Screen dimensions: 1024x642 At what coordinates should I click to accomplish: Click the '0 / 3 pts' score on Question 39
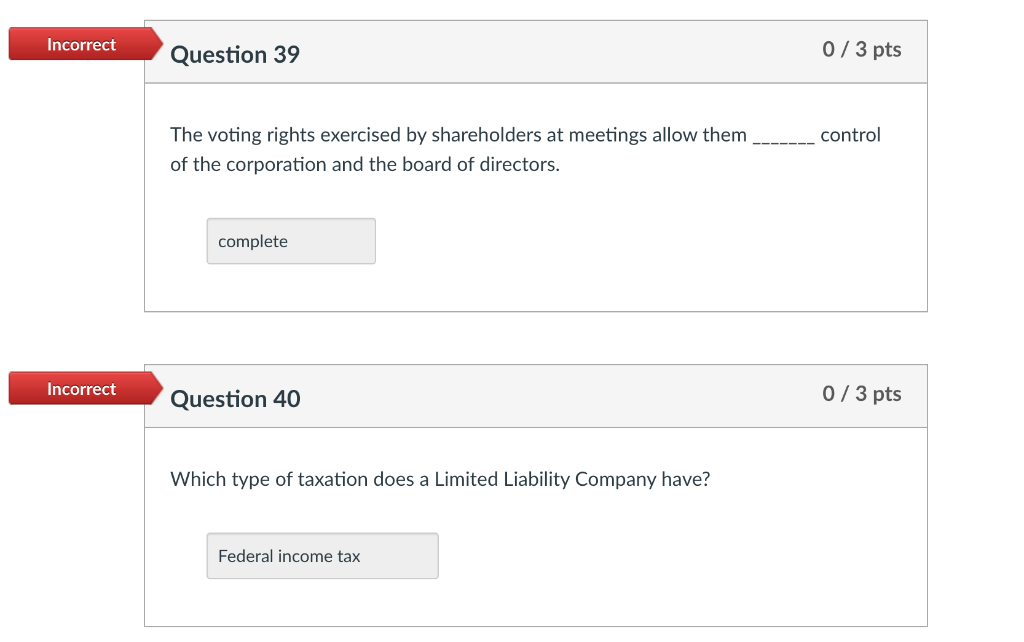861,49
